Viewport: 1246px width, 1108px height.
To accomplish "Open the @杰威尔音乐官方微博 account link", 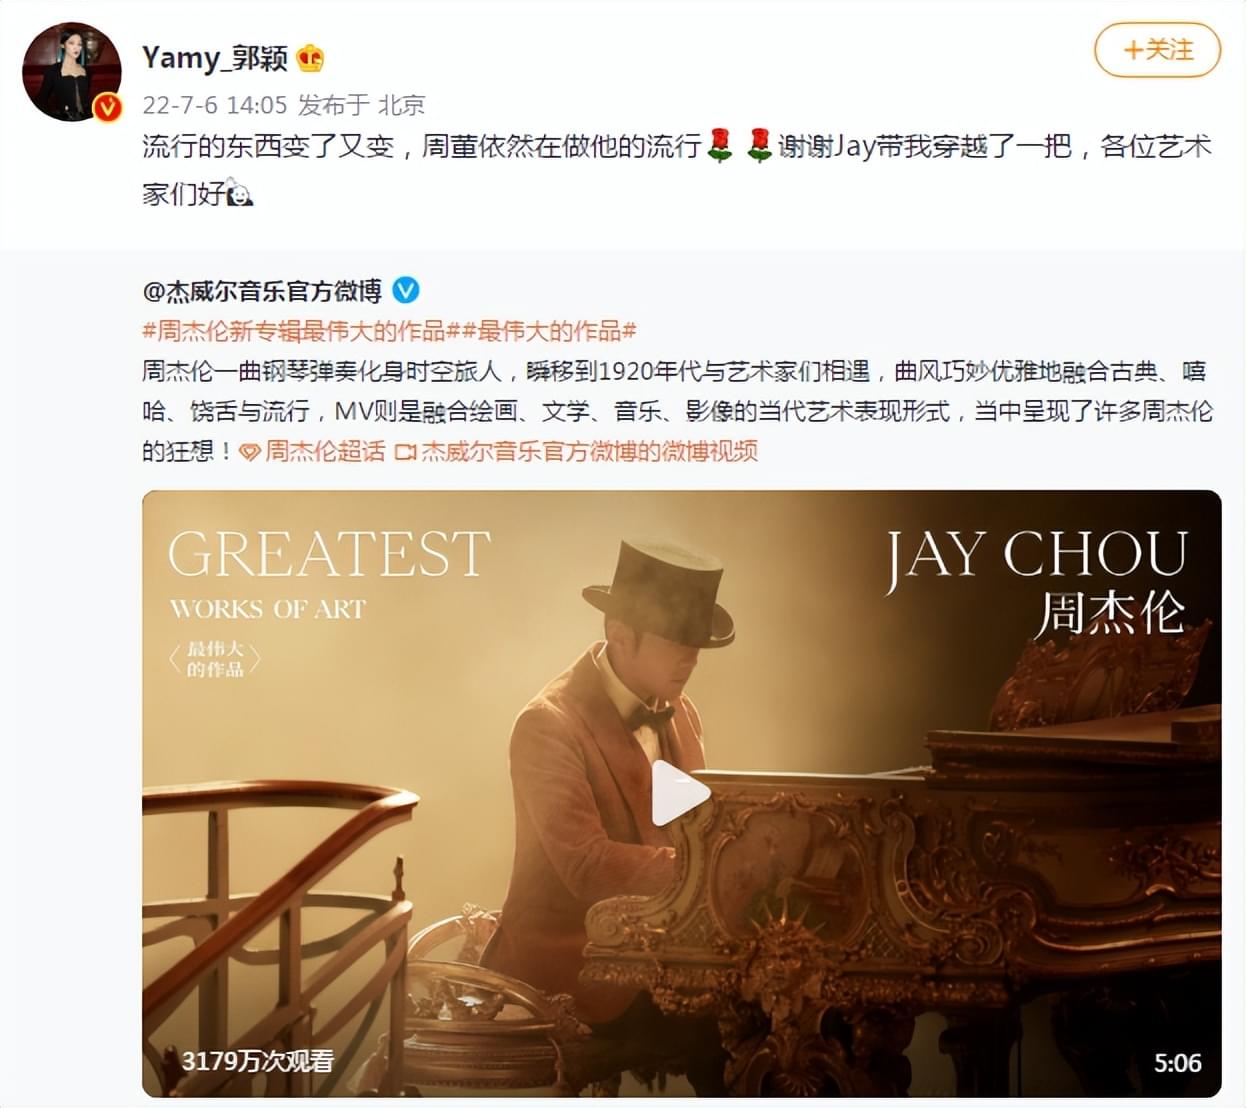I will [262, 291].
